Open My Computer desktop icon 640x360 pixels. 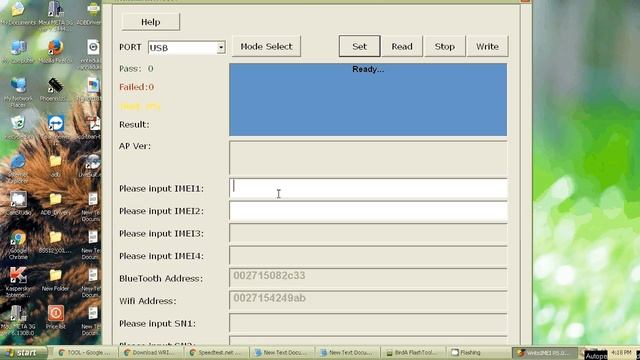18,52
